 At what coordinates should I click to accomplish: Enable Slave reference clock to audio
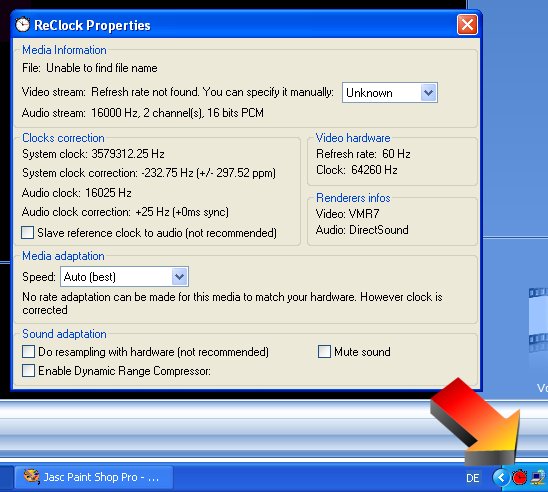click(x=28, y=233)
